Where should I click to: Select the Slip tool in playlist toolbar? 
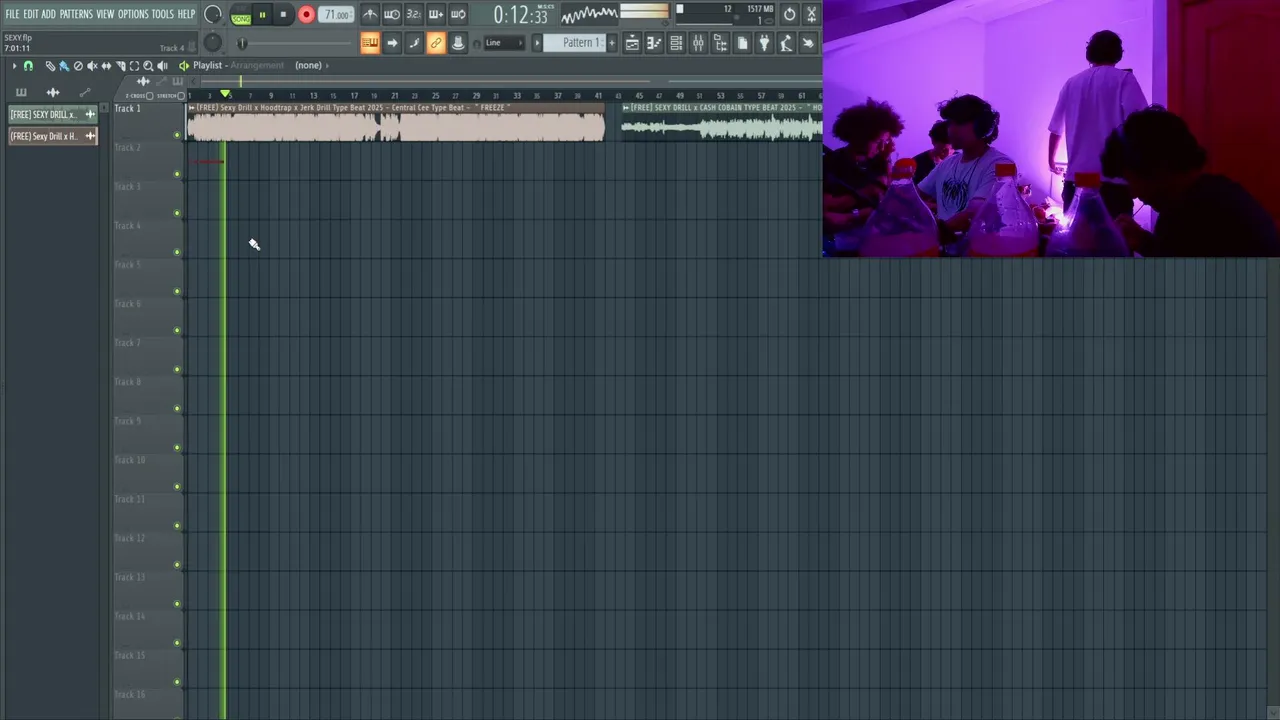click(106, 66)
